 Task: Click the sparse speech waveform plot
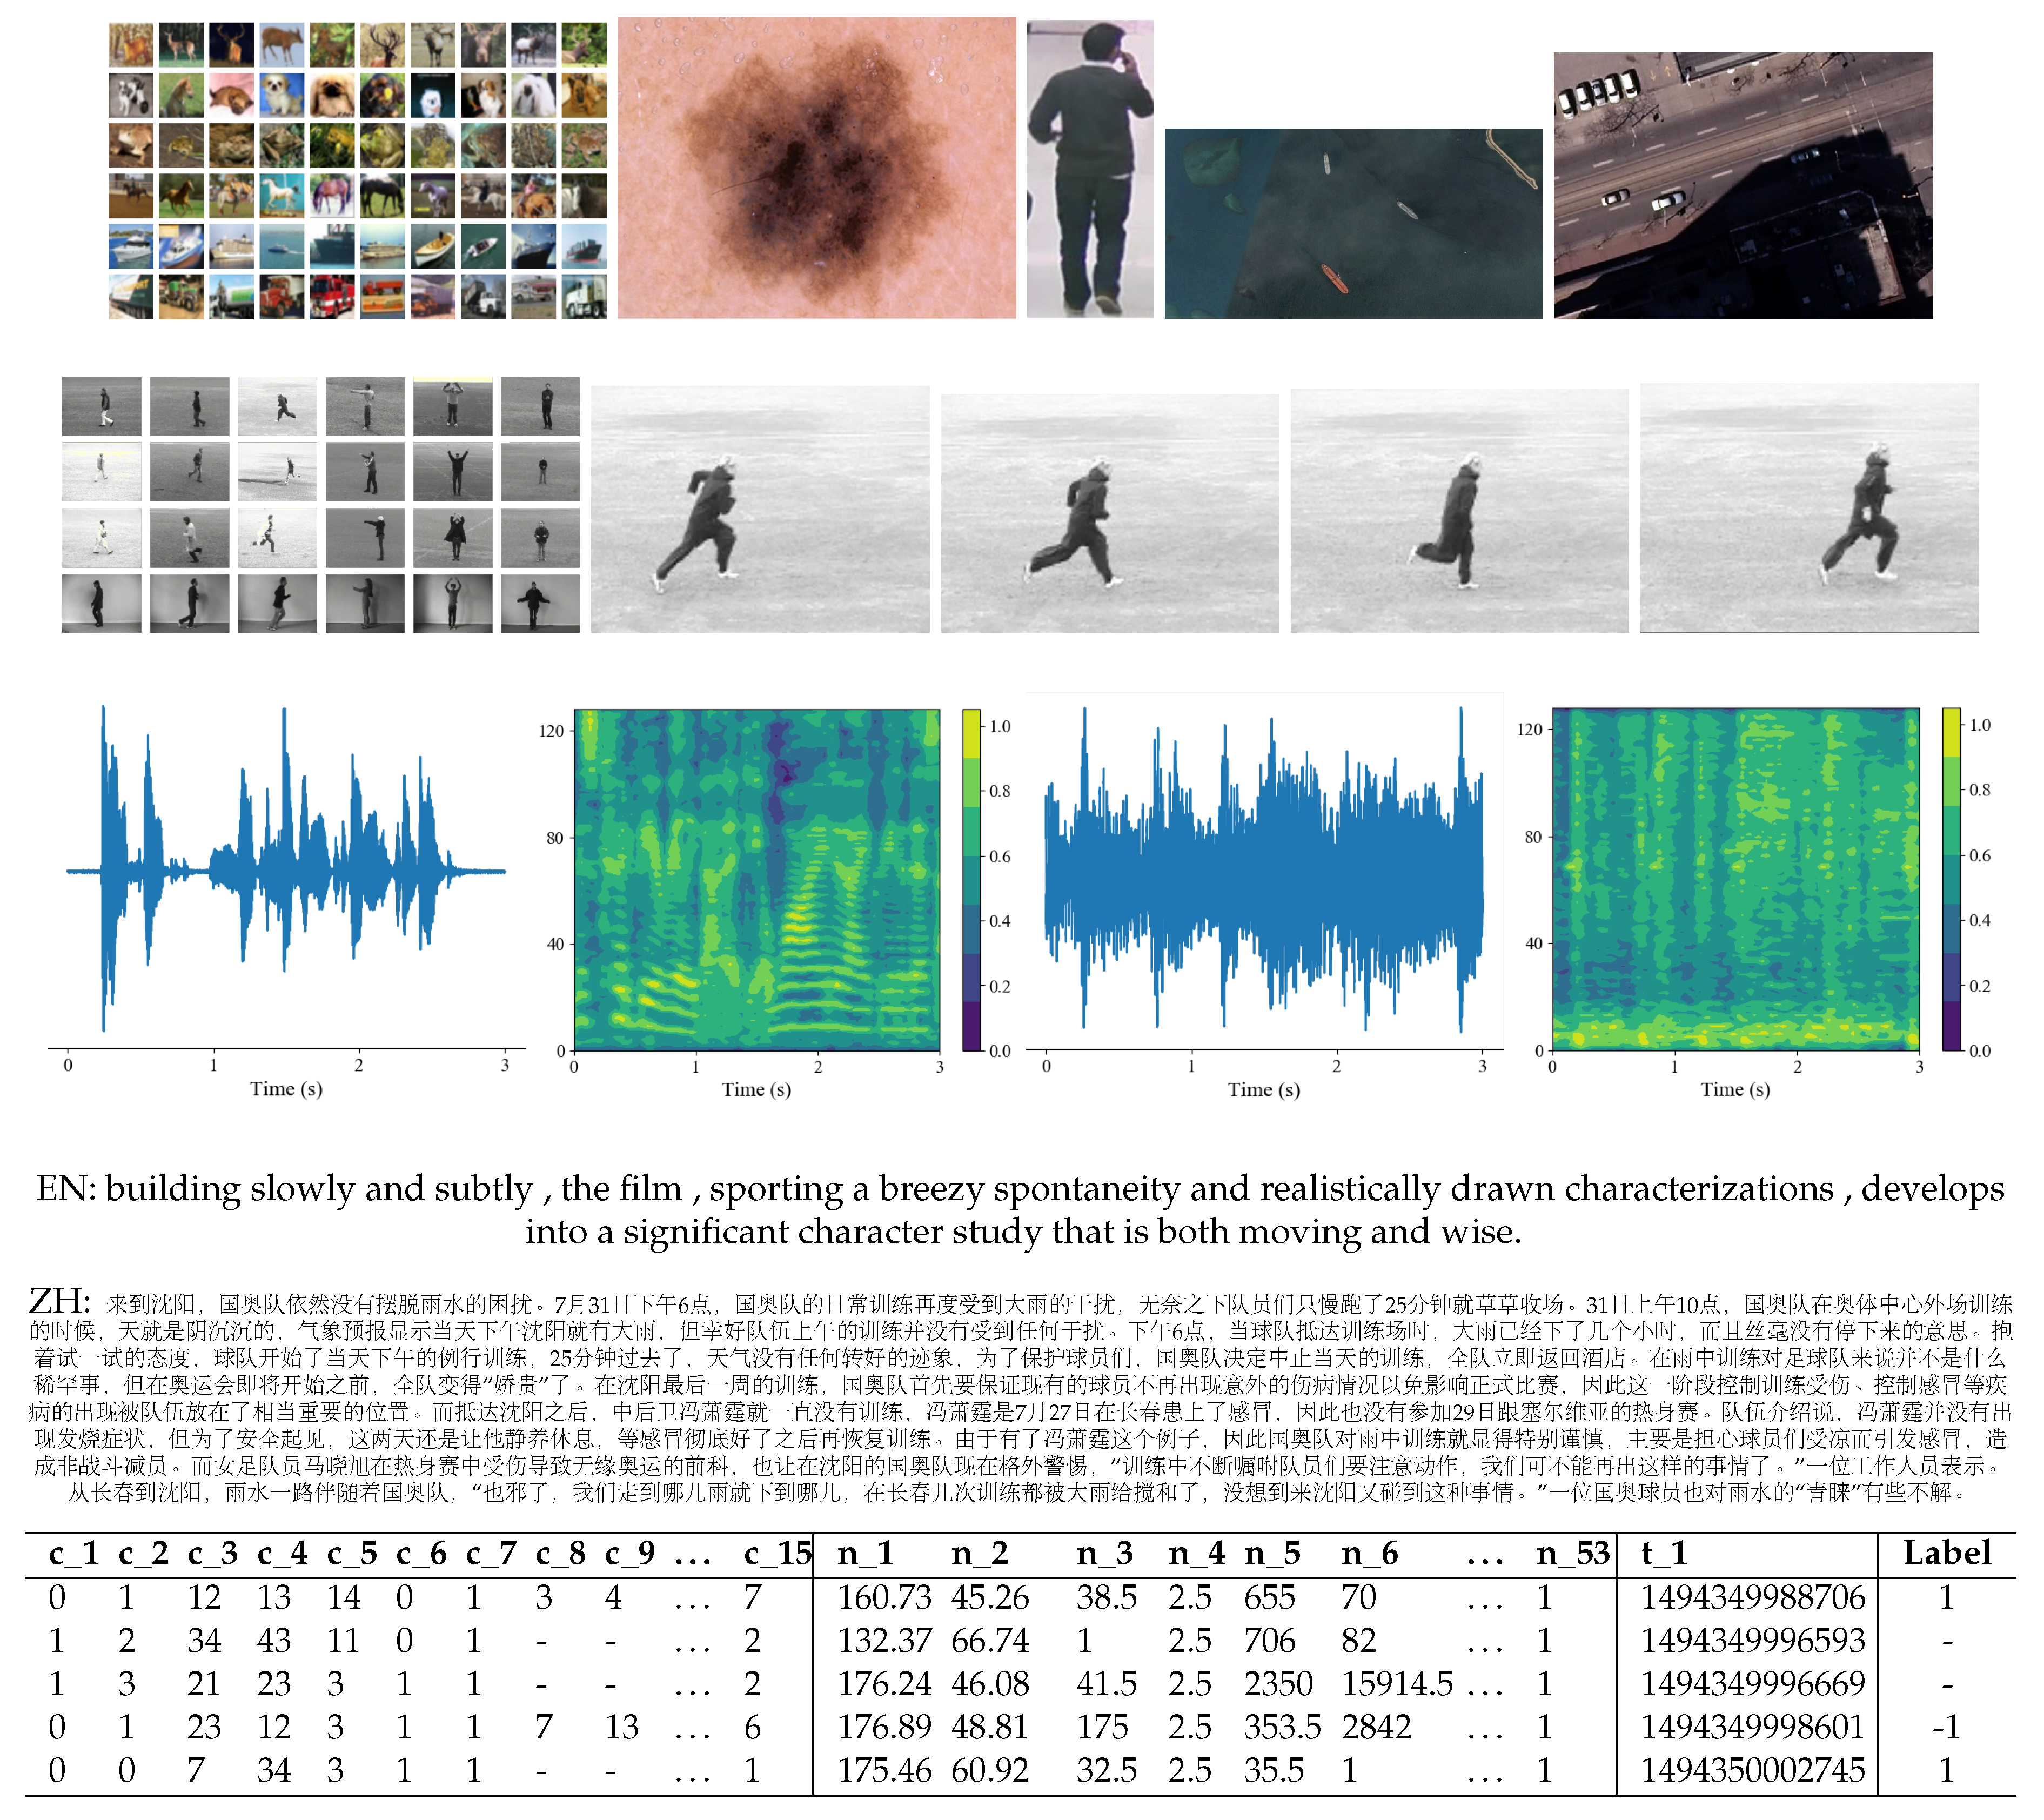285,870
